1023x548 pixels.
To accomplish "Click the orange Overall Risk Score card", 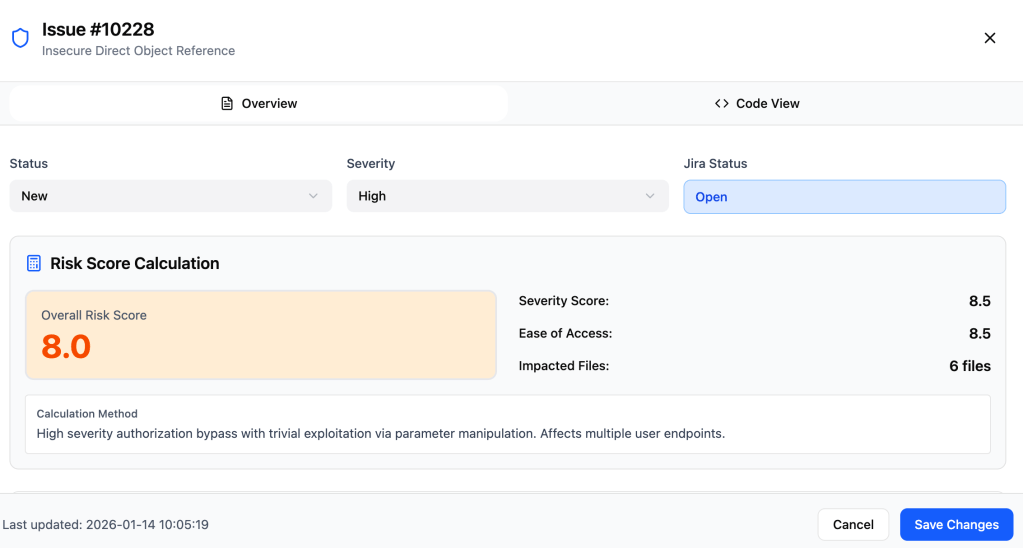I will pyautogui.click(x=260, y=335).
